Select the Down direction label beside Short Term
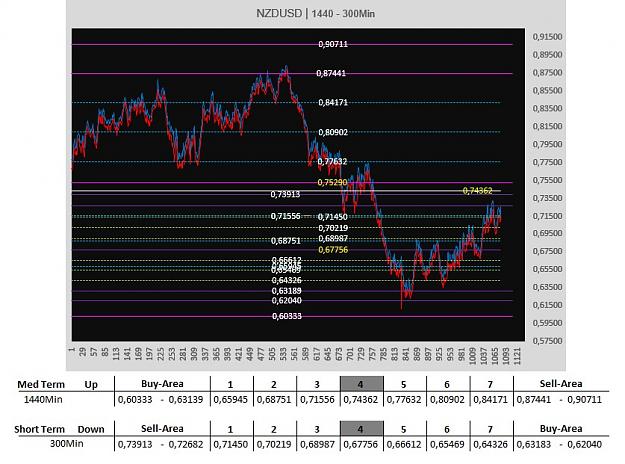Image resolution: width=625 pixels, height=464 pixels. click(91, 429)
